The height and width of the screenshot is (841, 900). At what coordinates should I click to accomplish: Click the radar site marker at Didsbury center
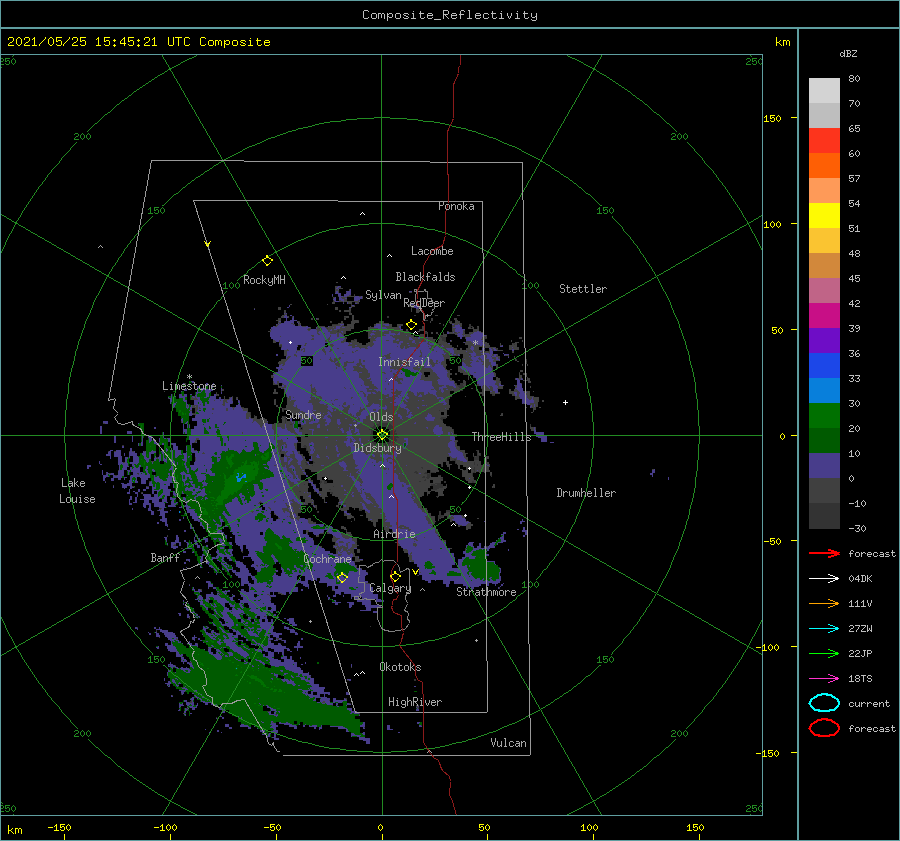coord(382,435)
